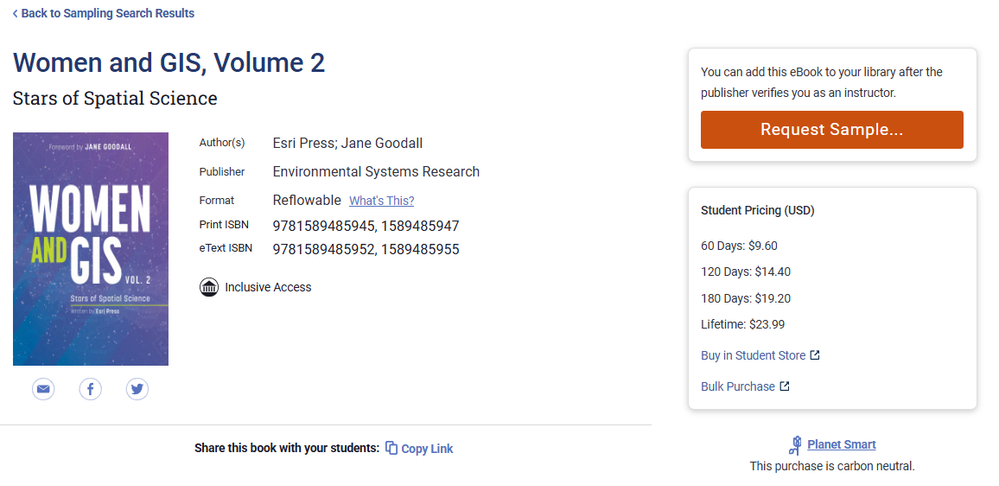Click external link icon beside Bulk Purchase
The height and width of the screenshot is (486, 999).
click(x=784, y=387)
